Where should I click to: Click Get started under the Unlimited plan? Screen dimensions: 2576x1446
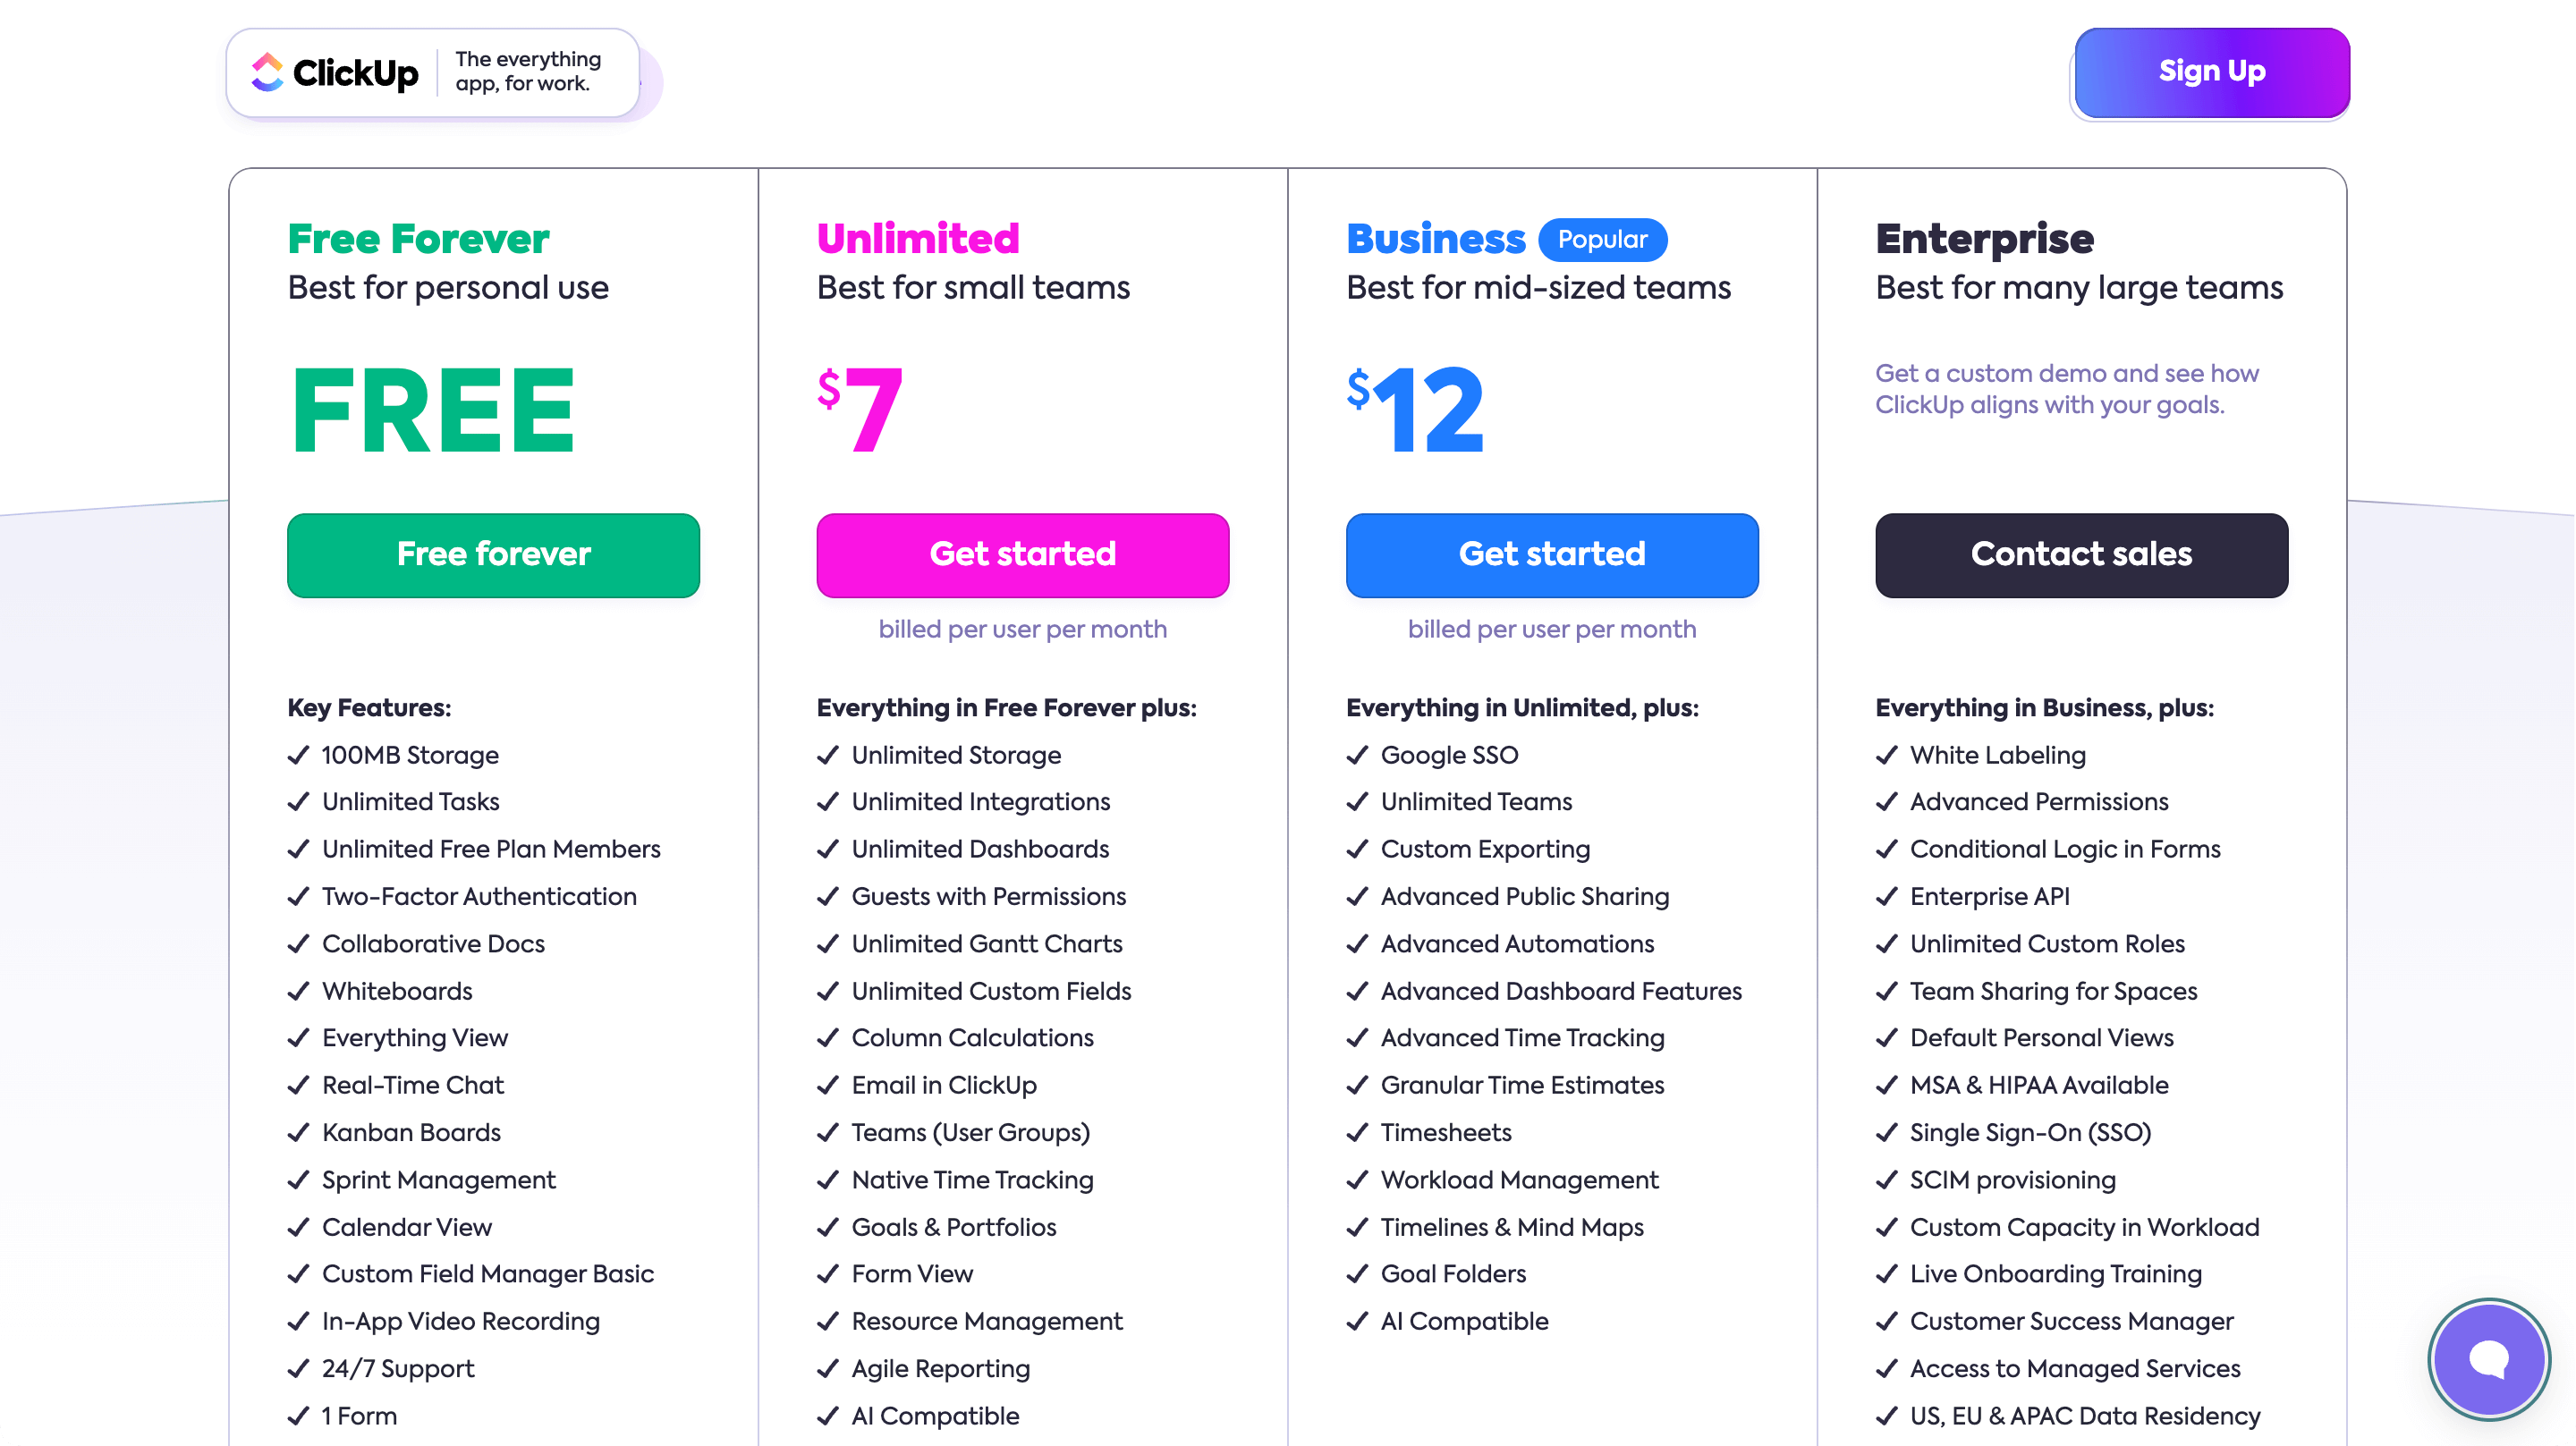click(1022, 556)
